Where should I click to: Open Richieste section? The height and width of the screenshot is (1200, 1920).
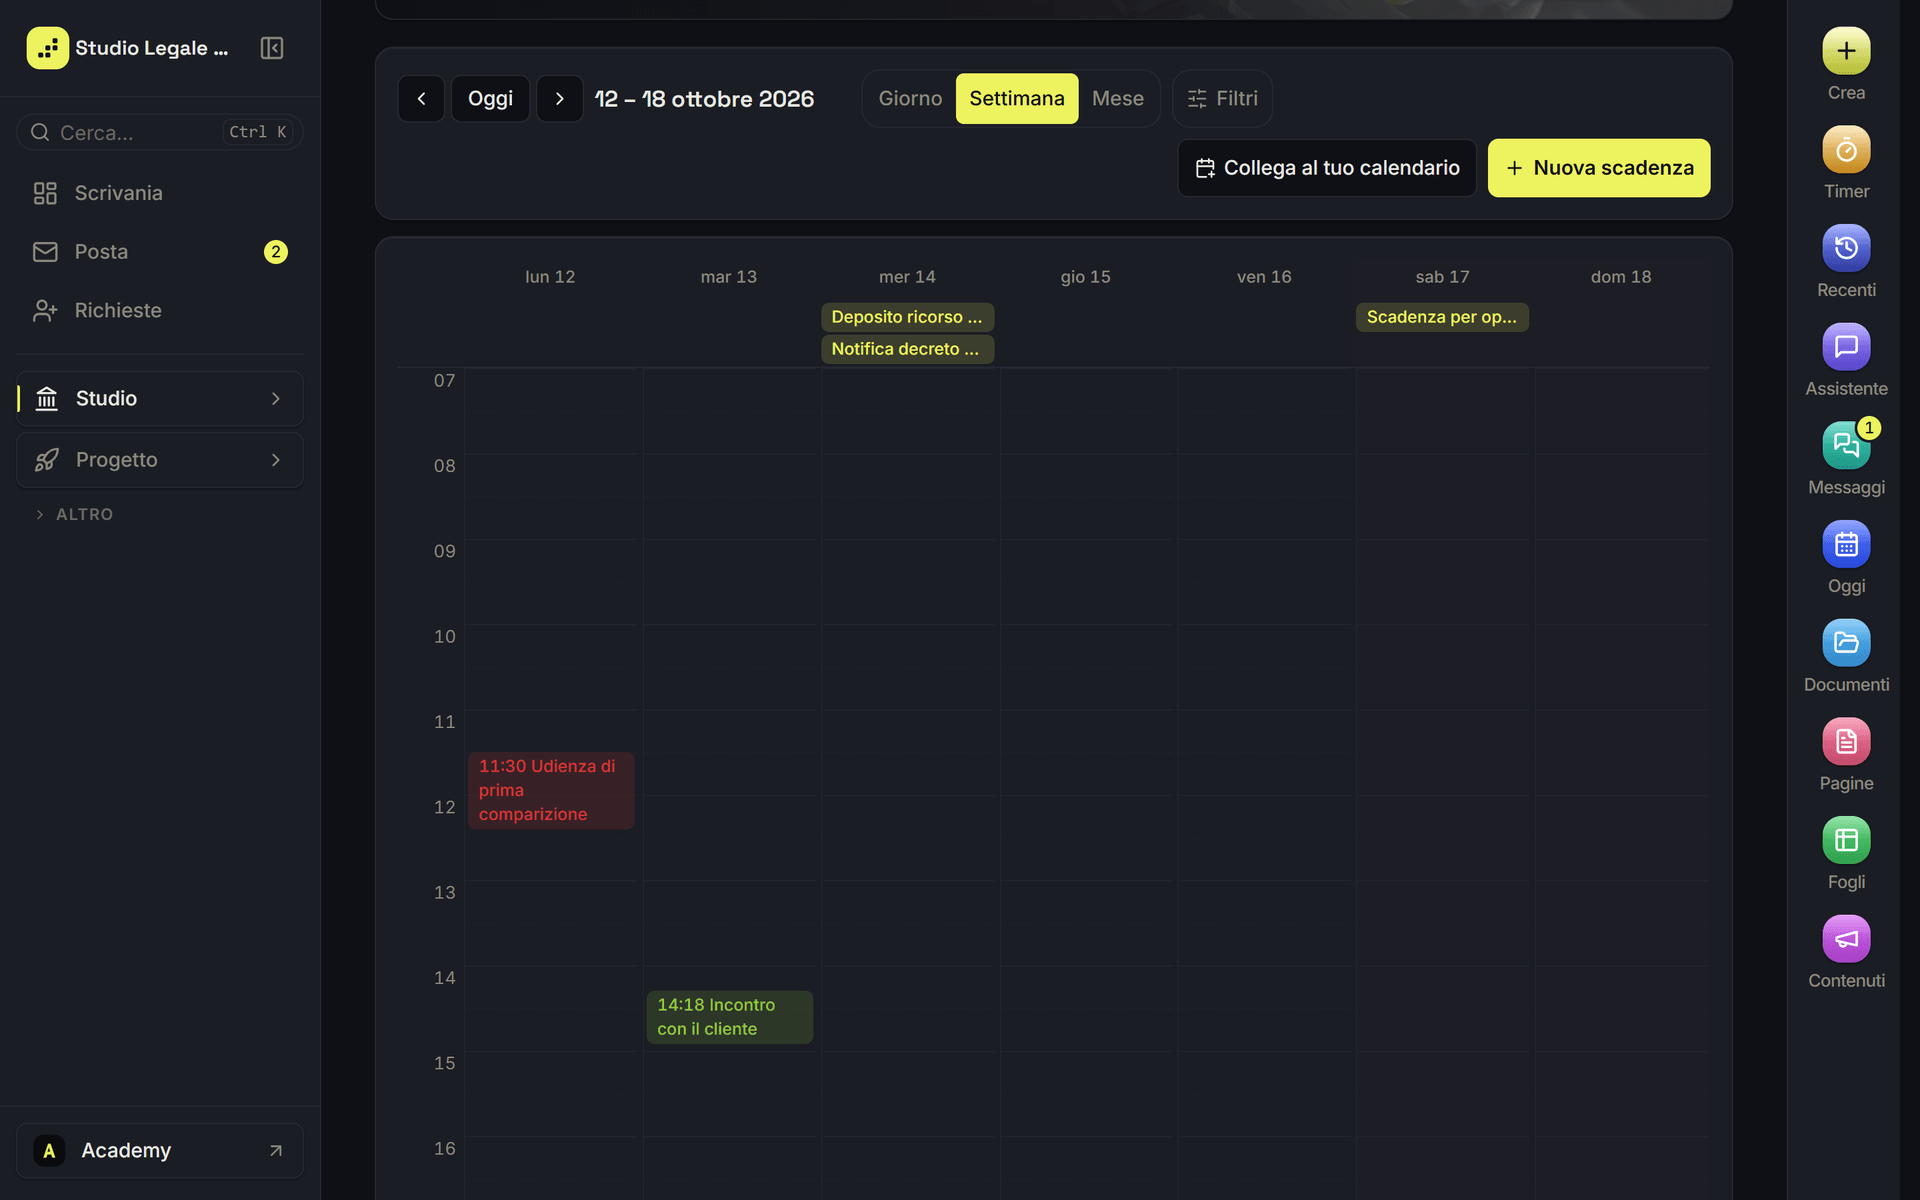160,311
